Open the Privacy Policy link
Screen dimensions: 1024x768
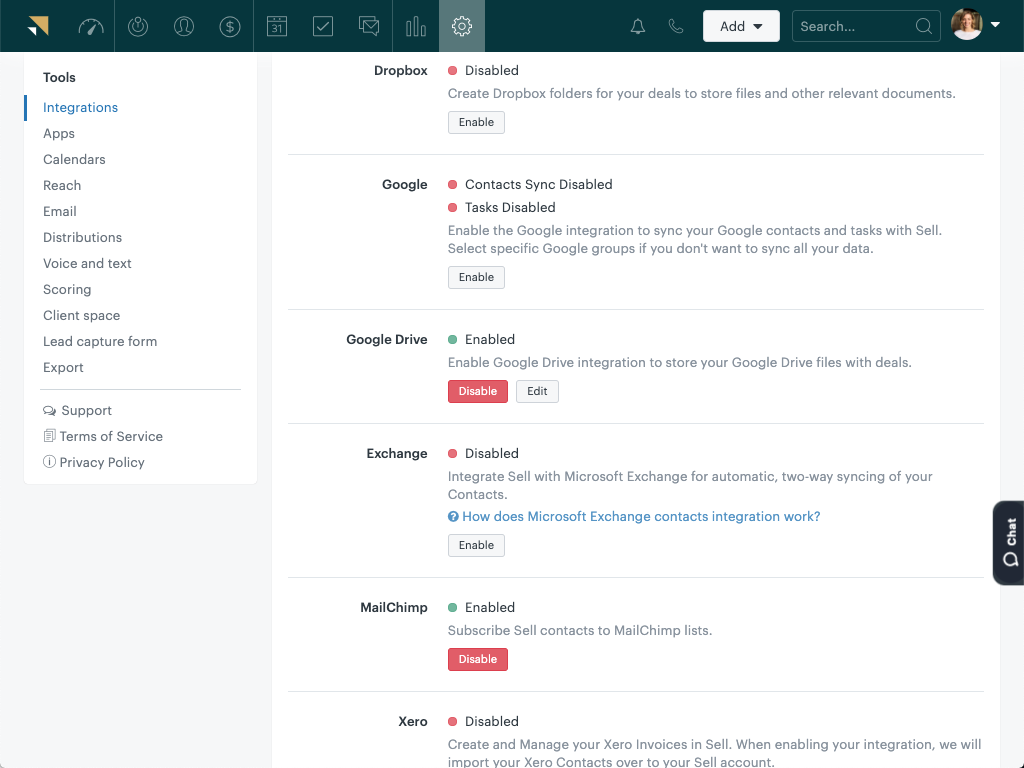pyautogui.click(x=102, y=462)
